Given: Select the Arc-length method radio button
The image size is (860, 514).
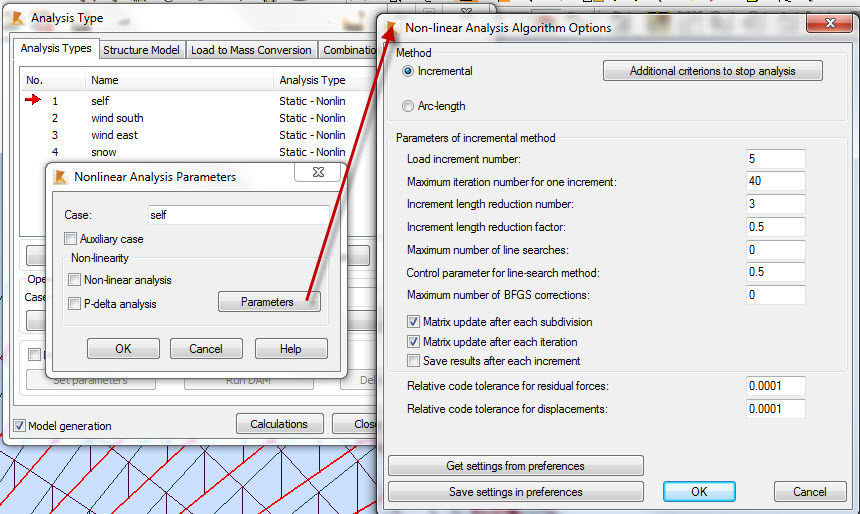Looking at the screenshot, I should [x=408, y=106].
